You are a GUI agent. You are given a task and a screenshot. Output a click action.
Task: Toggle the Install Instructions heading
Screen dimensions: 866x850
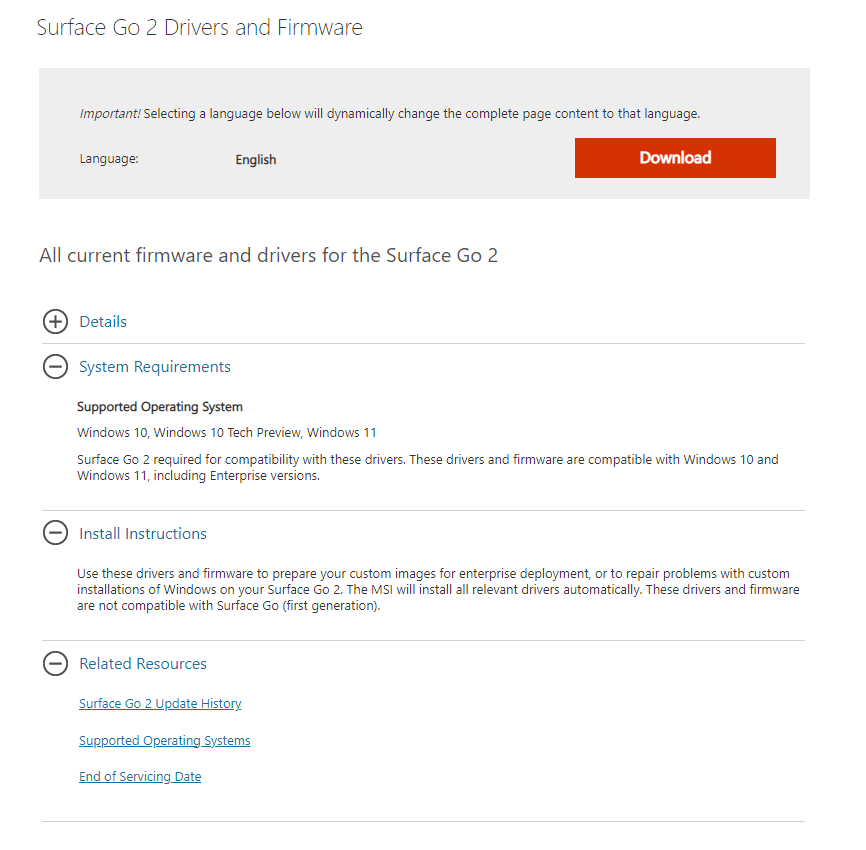143,534
